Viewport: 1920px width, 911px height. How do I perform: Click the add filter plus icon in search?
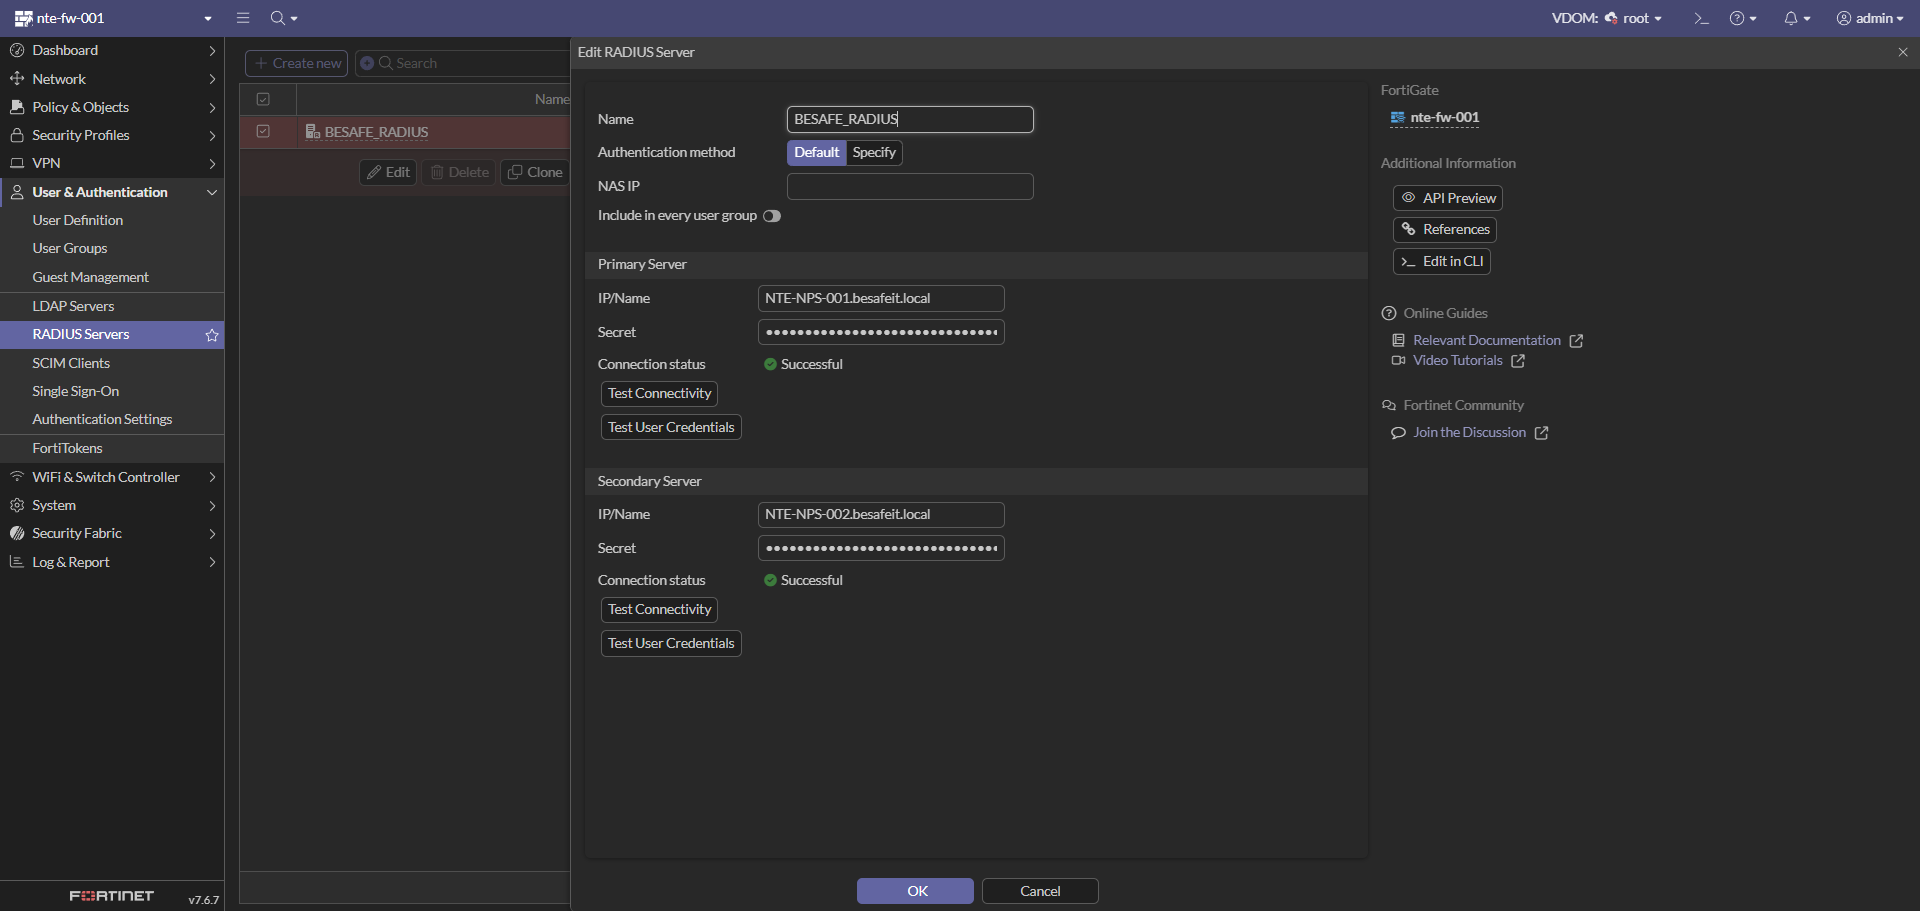pos(367,63)
